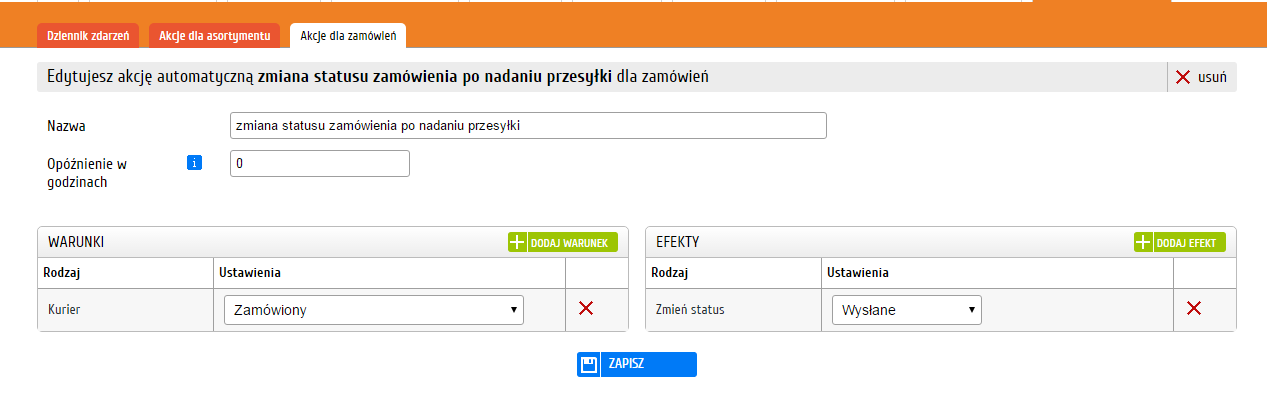
Task: Open the Zmień status dropdown showing Wysłane
Action: [907, 310]
